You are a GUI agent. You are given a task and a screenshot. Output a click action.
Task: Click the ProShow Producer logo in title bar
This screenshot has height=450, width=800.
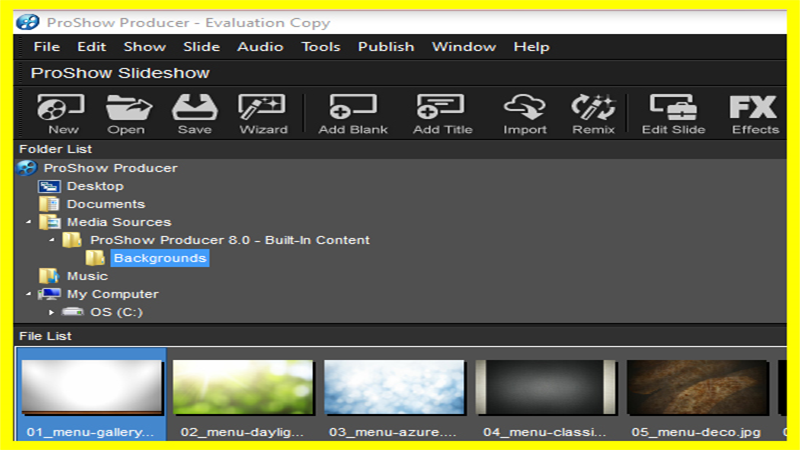(x=28, y=22)
